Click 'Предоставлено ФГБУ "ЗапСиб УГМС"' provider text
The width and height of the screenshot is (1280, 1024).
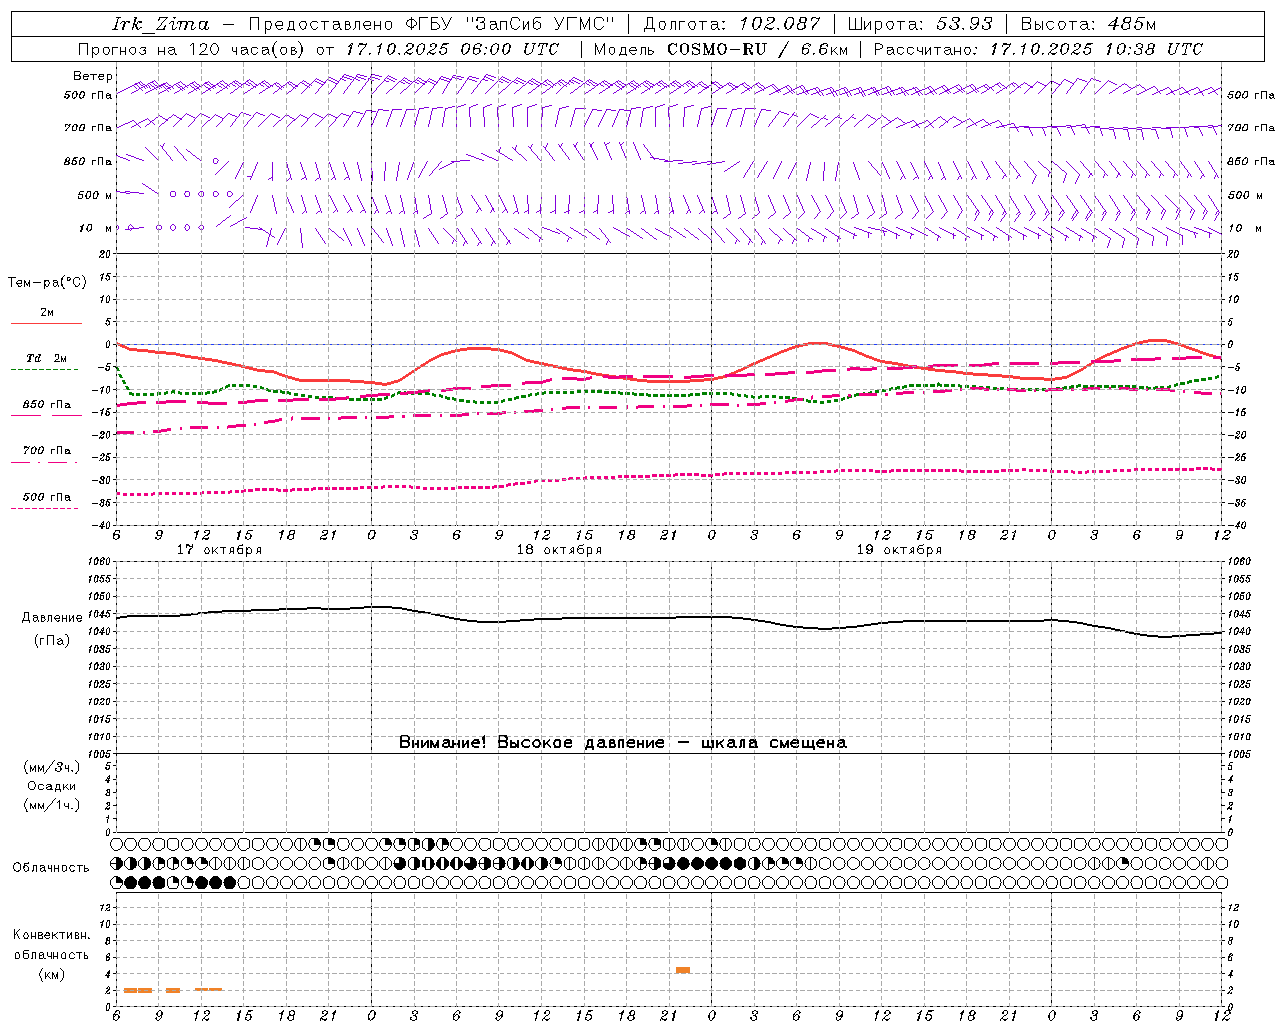(x=431, y=24)
